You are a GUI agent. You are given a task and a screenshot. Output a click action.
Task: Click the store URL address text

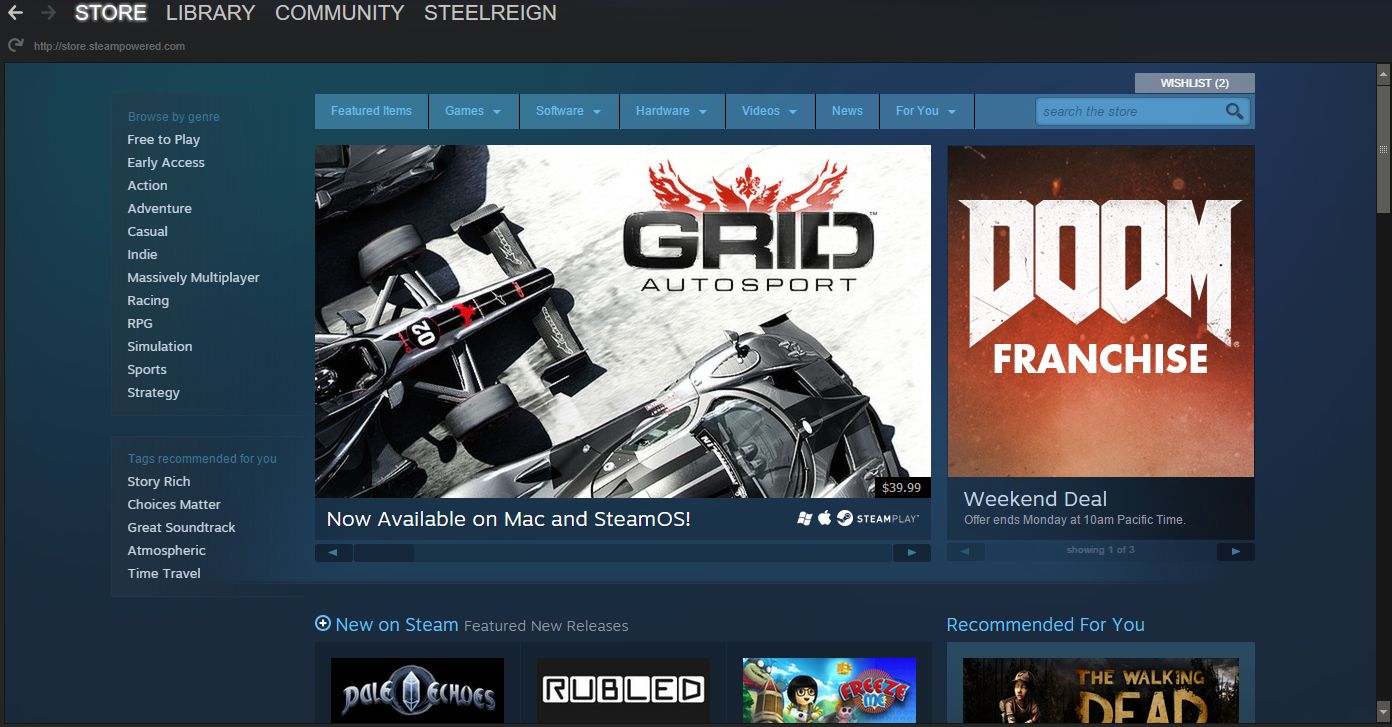click(109, 46)
